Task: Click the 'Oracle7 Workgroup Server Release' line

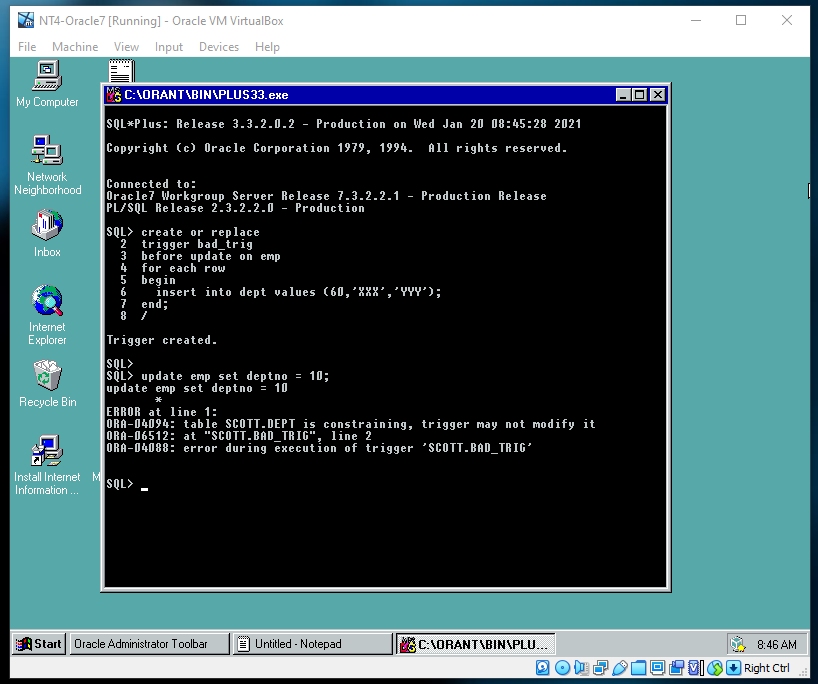Action: click(x=327, y=196)
